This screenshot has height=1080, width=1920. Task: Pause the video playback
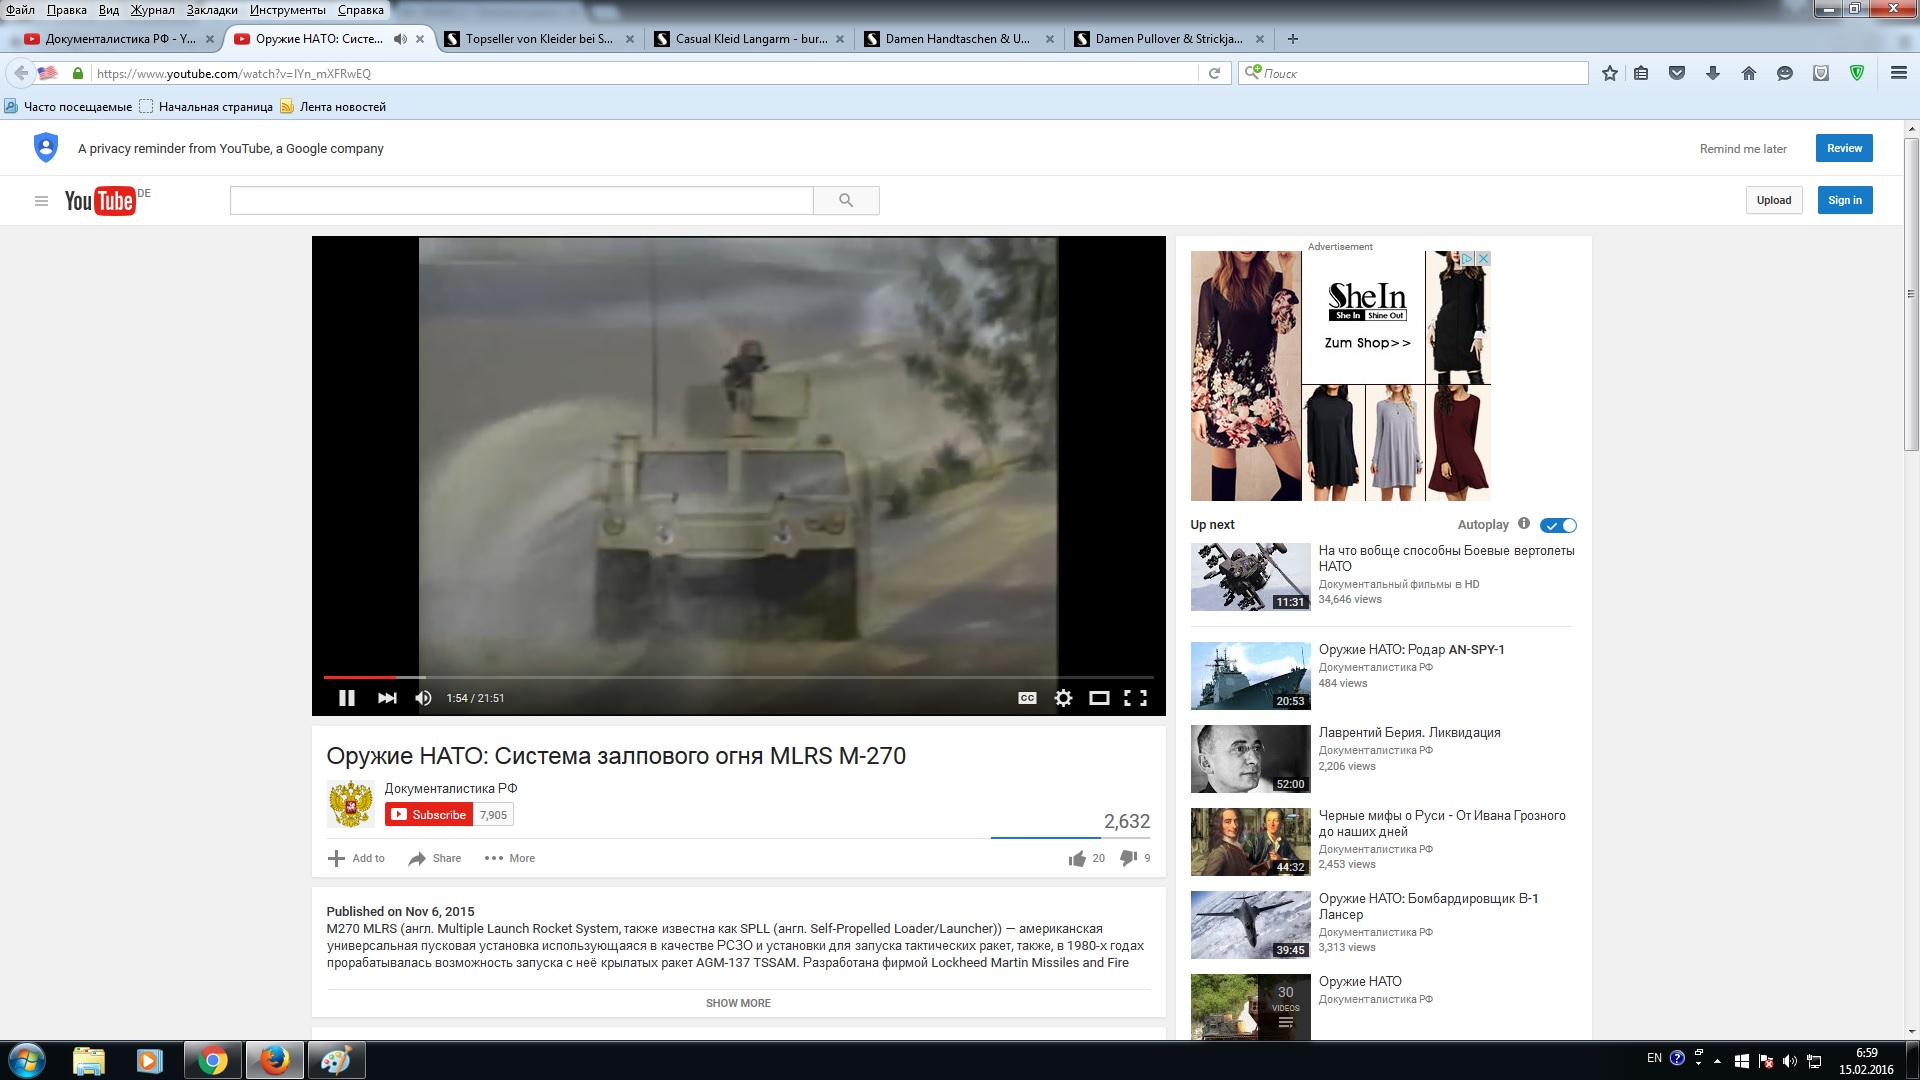pos(347,698)
